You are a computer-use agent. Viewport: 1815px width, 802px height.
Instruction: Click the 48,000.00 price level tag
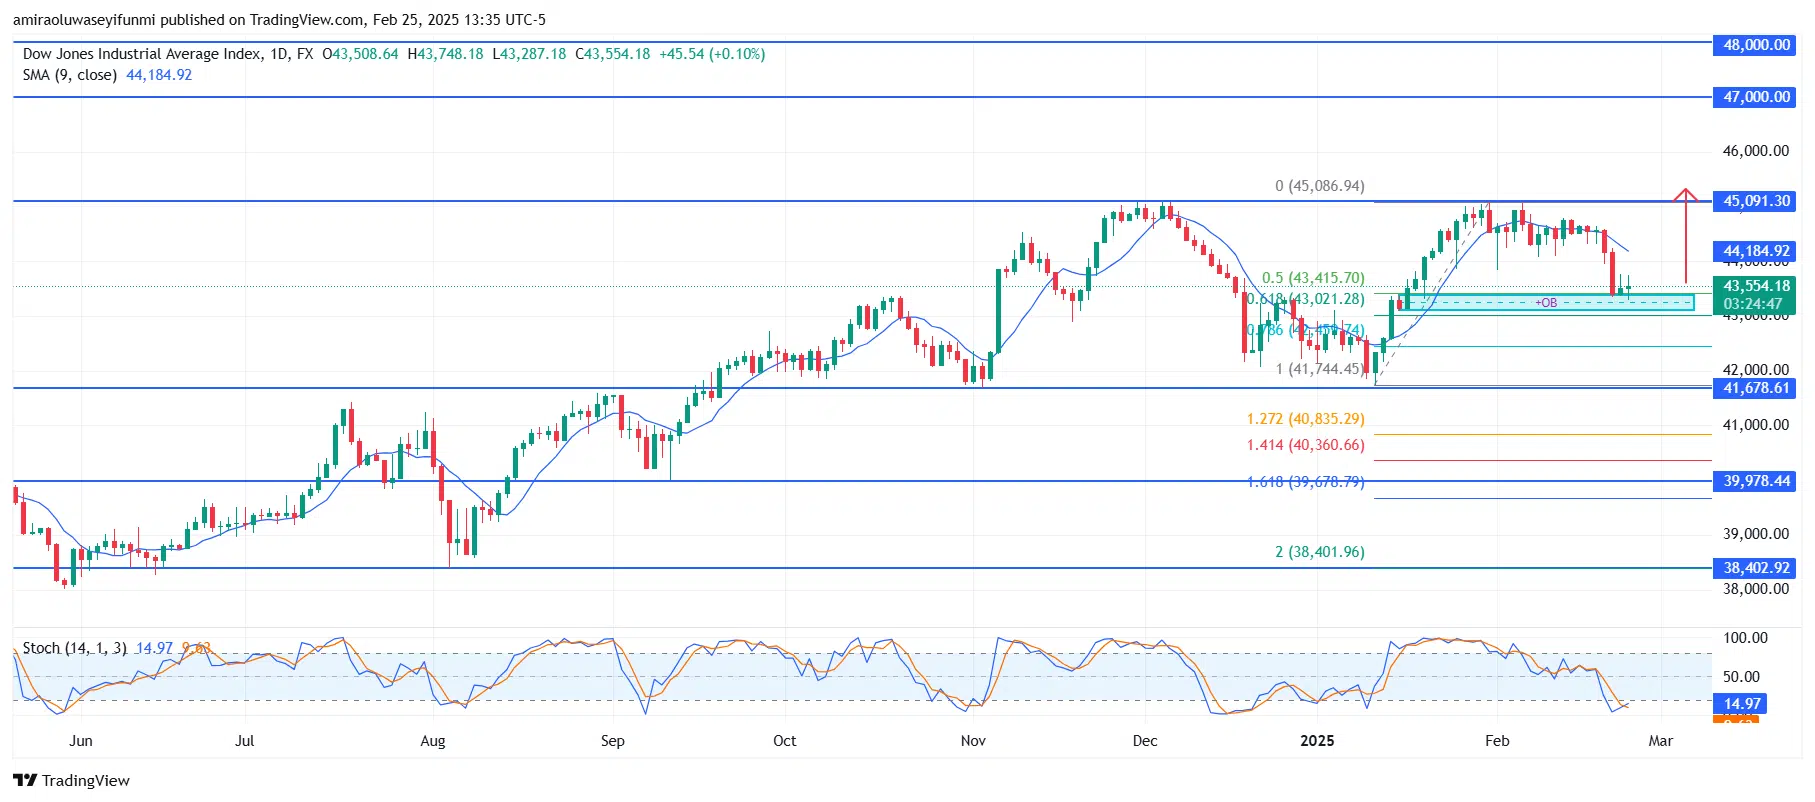pyautogui.click(x=1755, y=45)
